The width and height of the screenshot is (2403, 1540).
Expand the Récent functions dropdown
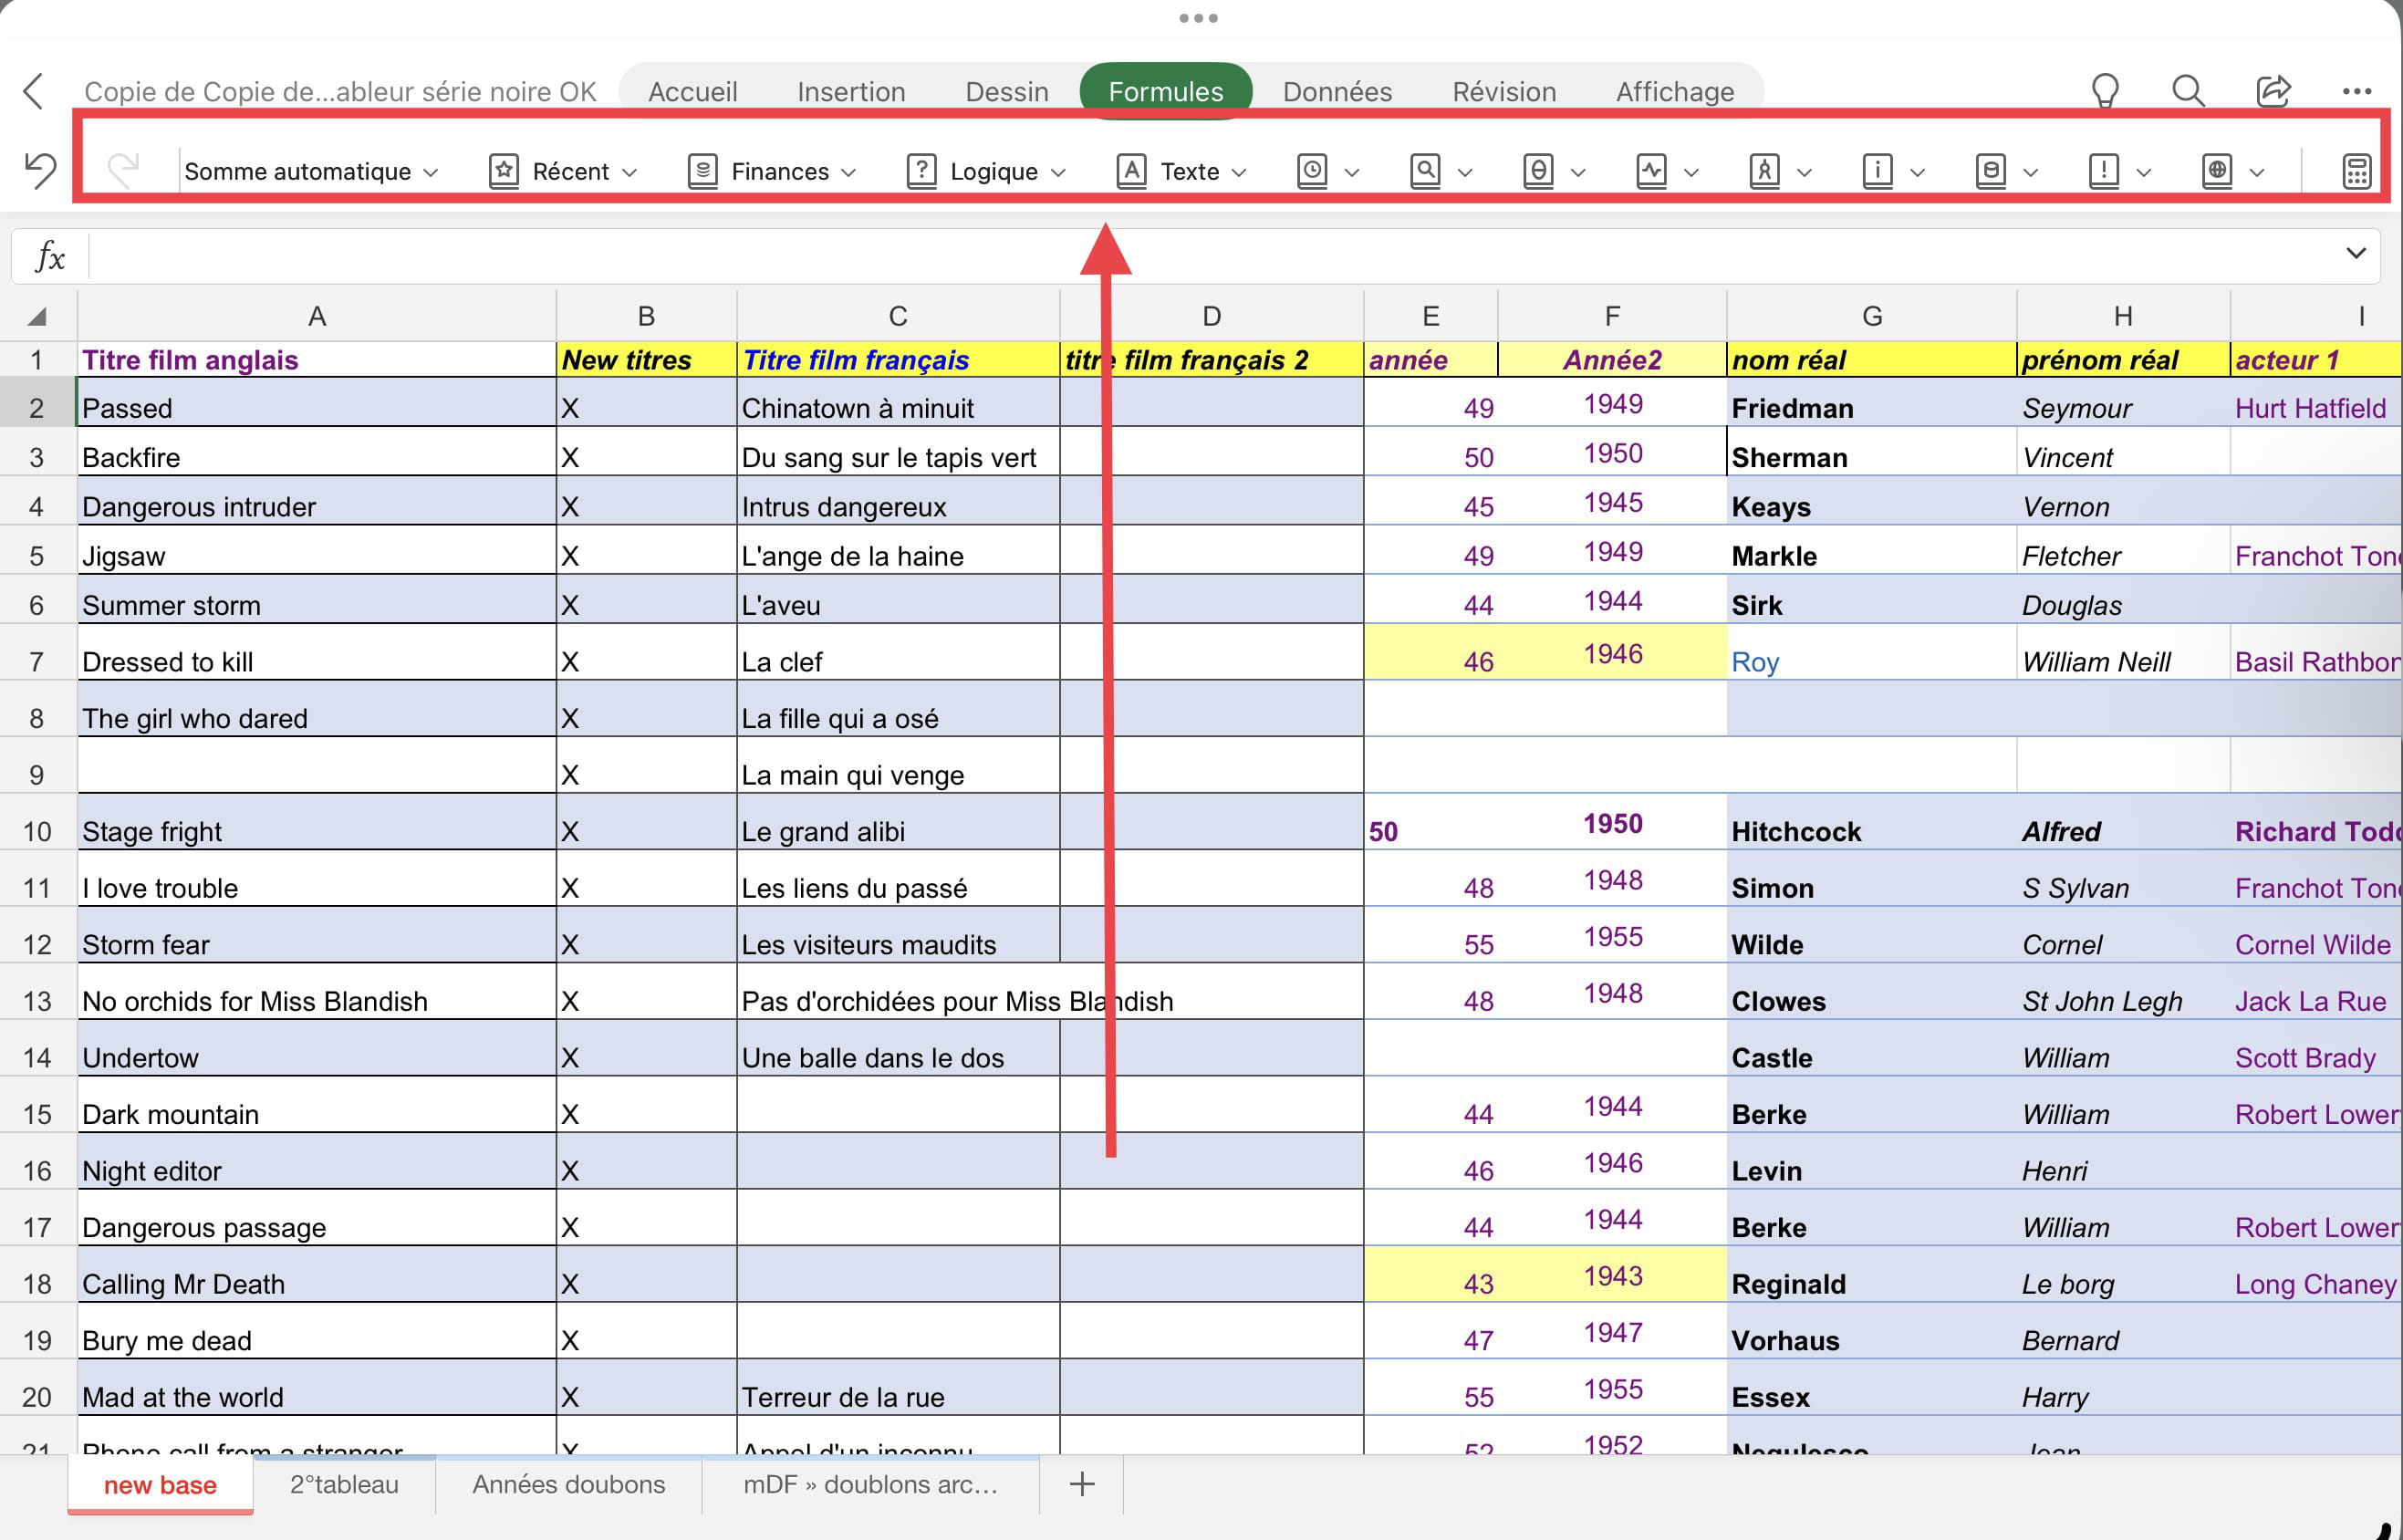tap(562, 171)
